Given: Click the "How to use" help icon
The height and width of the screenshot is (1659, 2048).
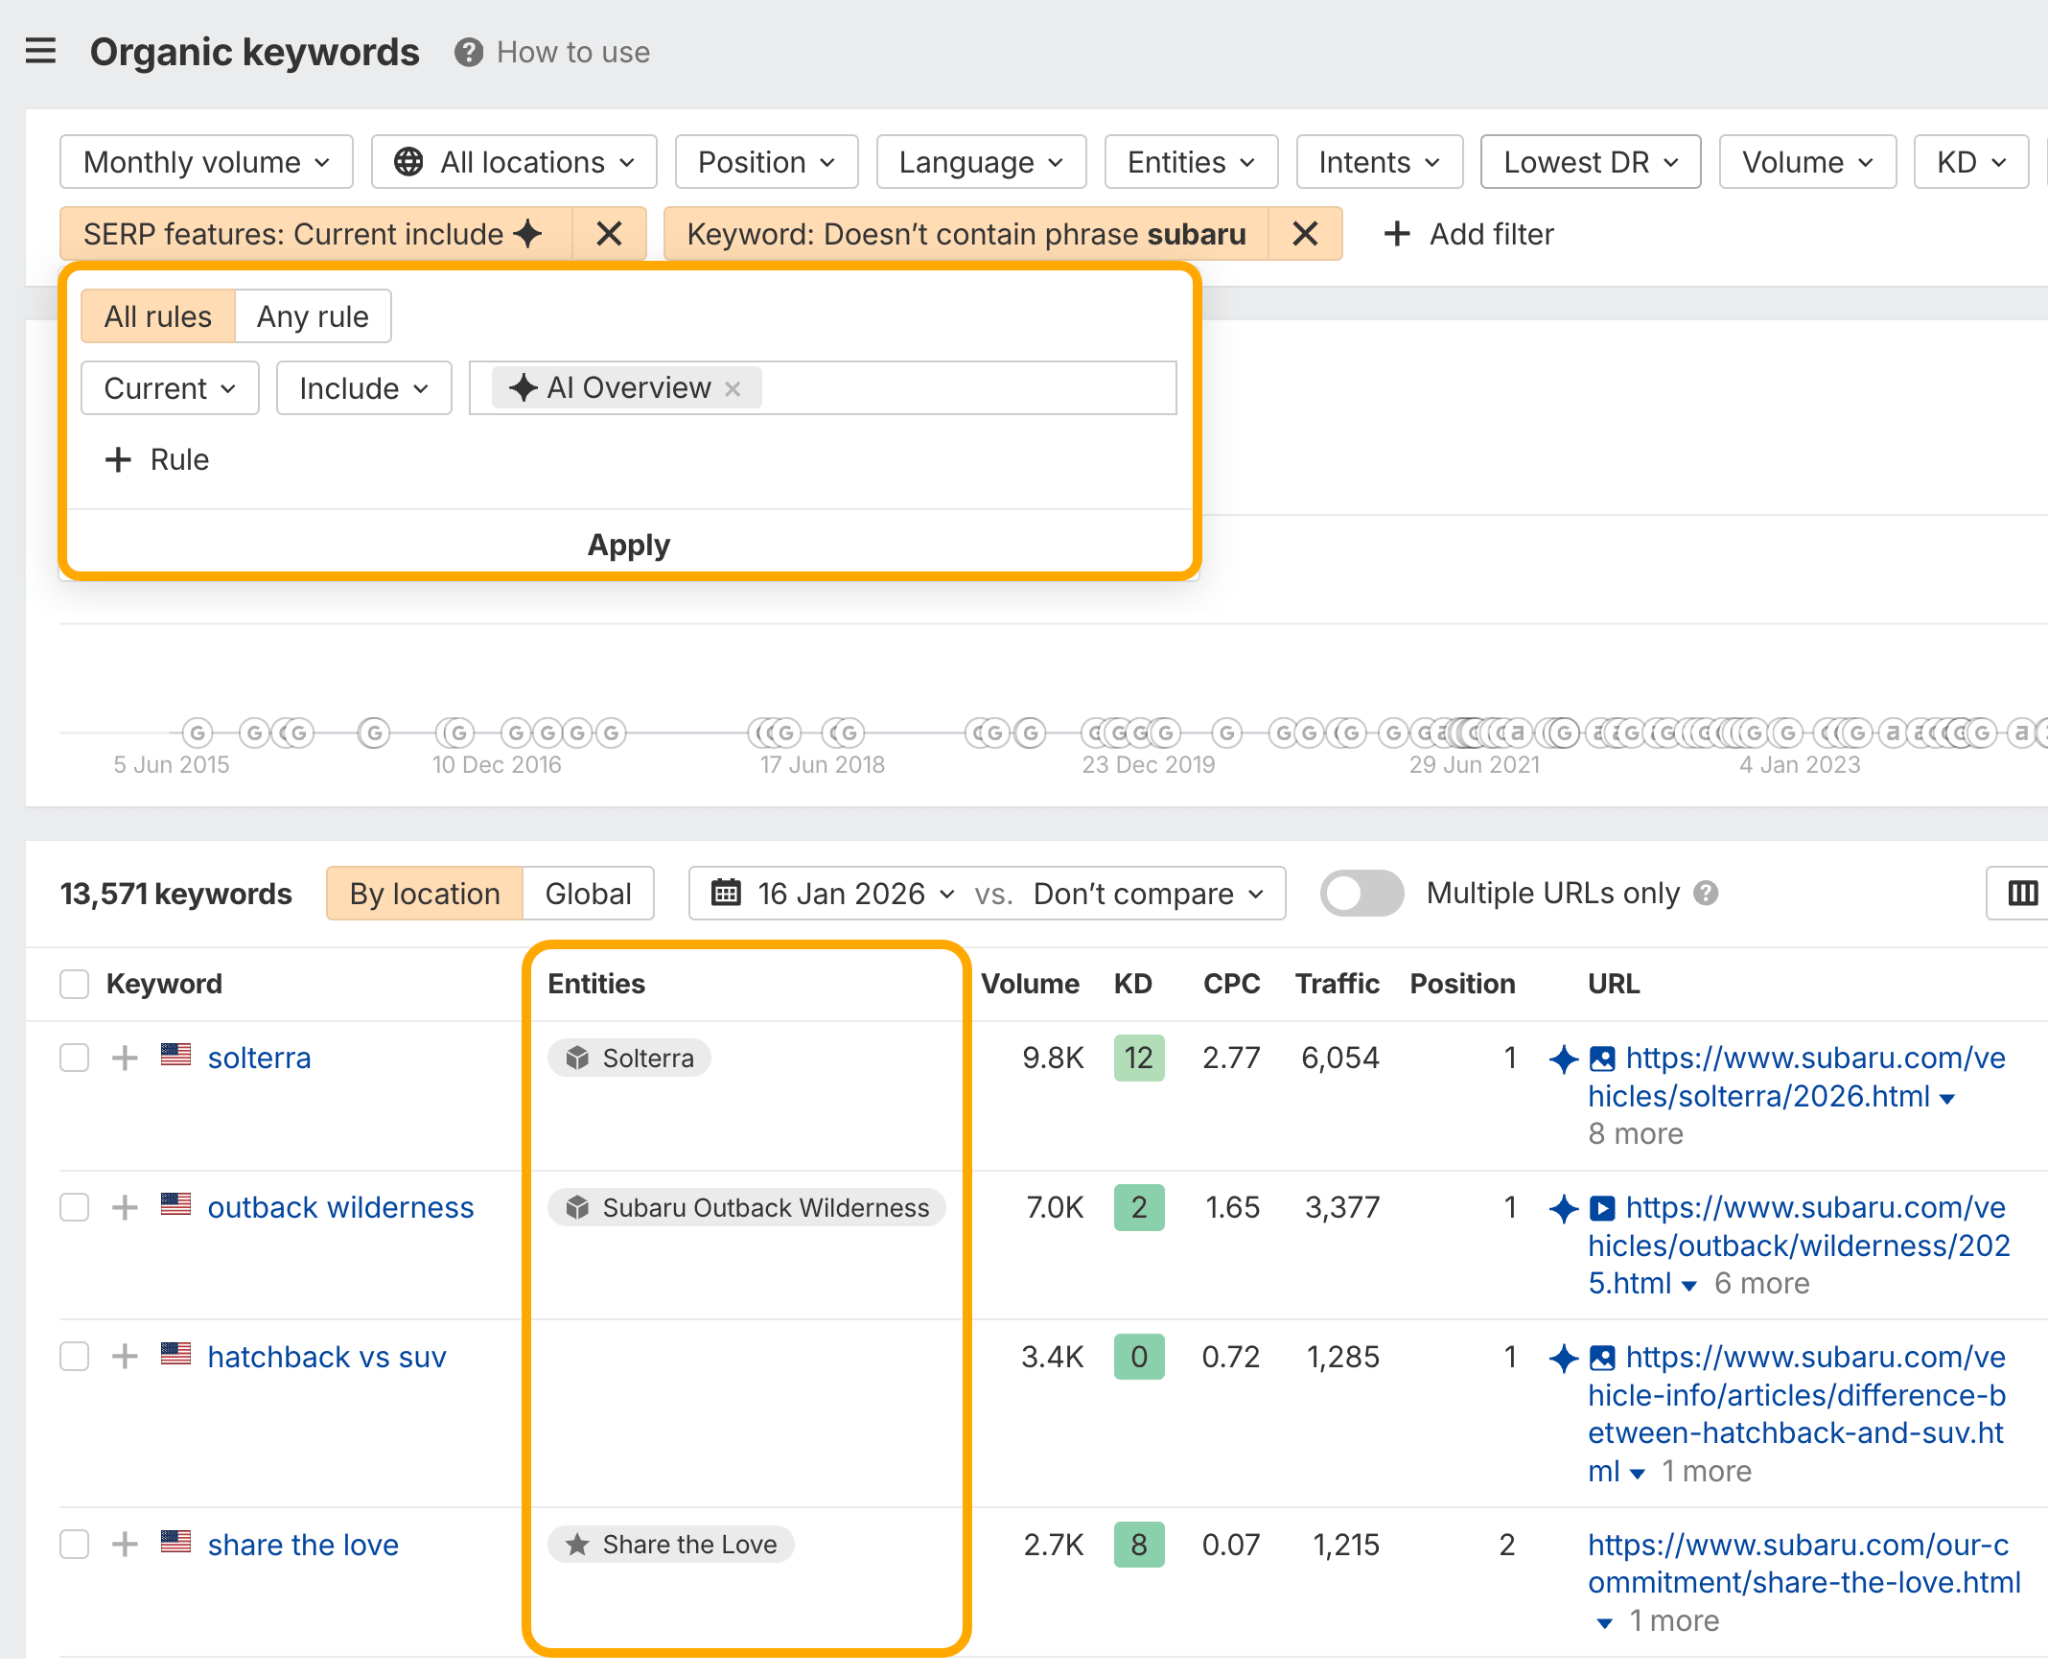Looking at the screenshot, I should click(x=469, y=53).
